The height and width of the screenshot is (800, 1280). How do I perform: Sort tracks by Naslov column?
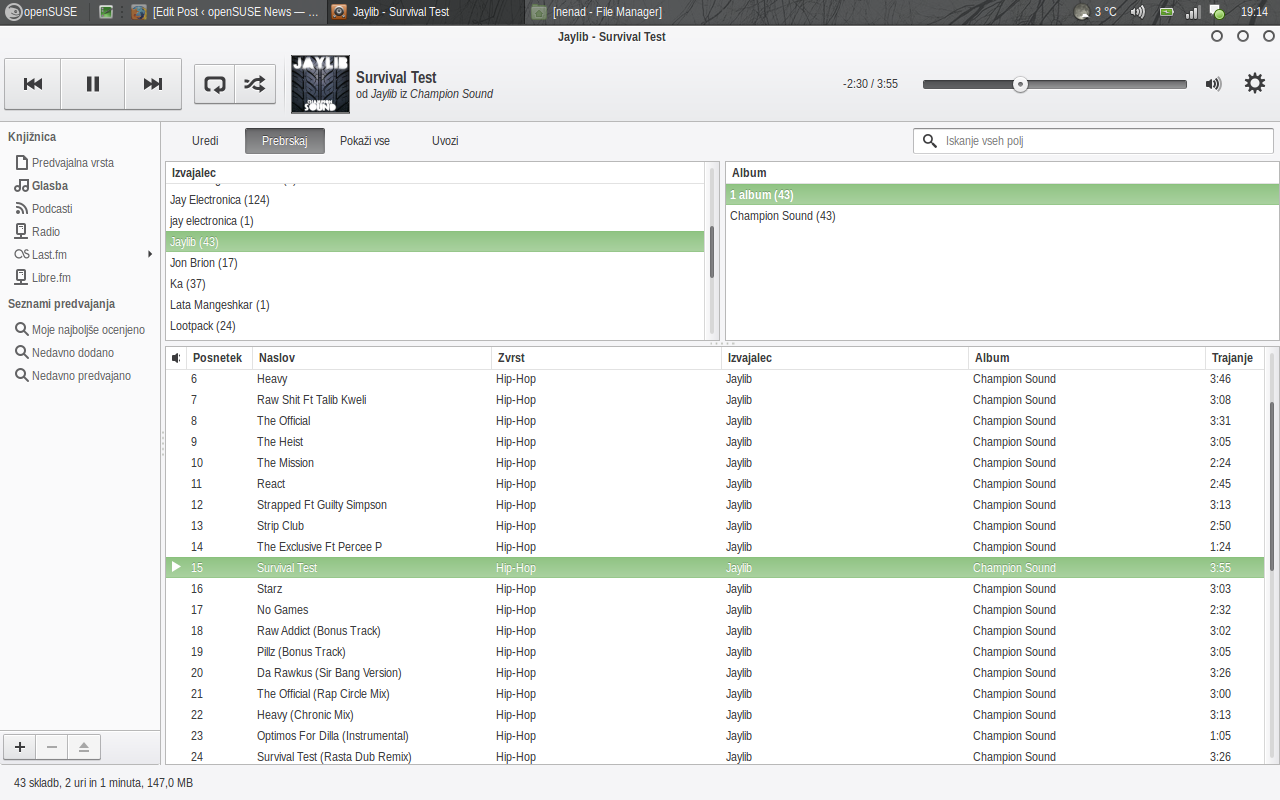tap(372, 358)
